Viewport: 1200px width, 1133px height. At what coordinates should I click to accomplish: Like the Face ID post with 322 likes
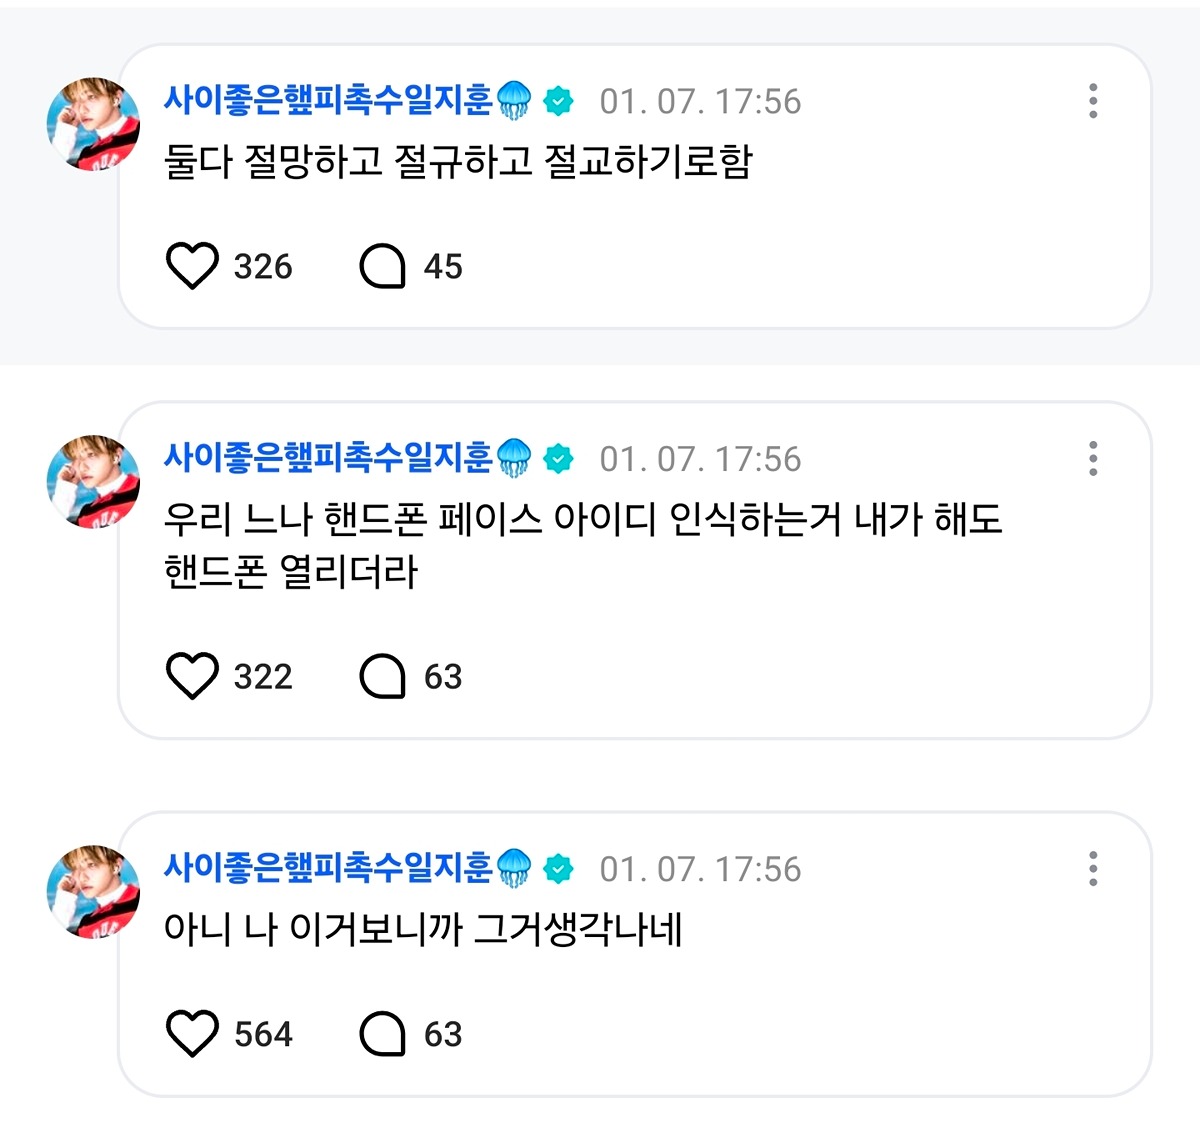[191, 676]
